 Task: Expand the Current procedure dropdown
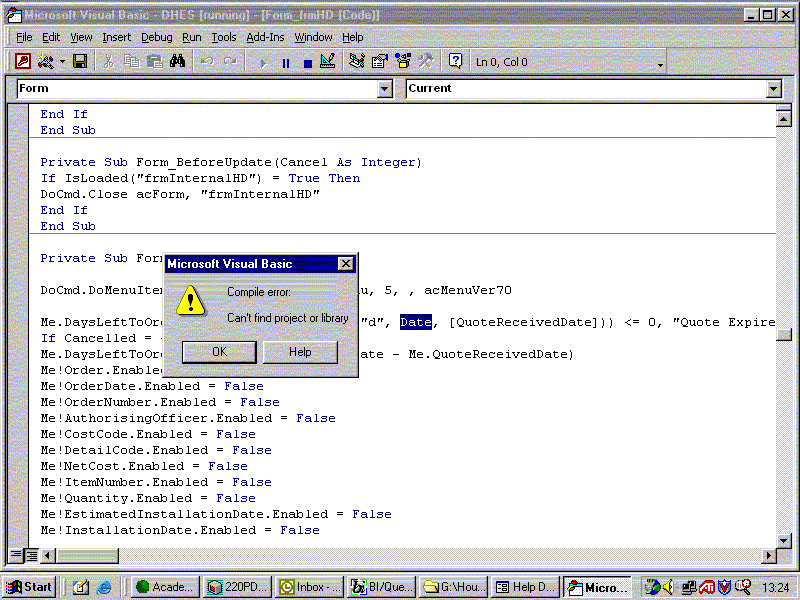click(773, 89)
